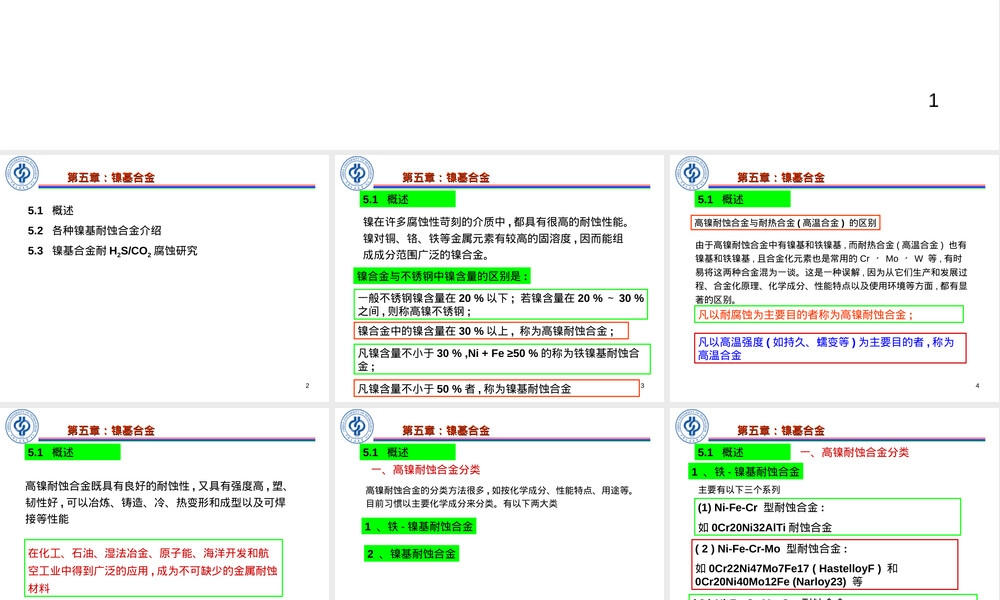Click the page number 4 on the slide
The width and height of the screenshot is (1000, 600).
(977, 386)
